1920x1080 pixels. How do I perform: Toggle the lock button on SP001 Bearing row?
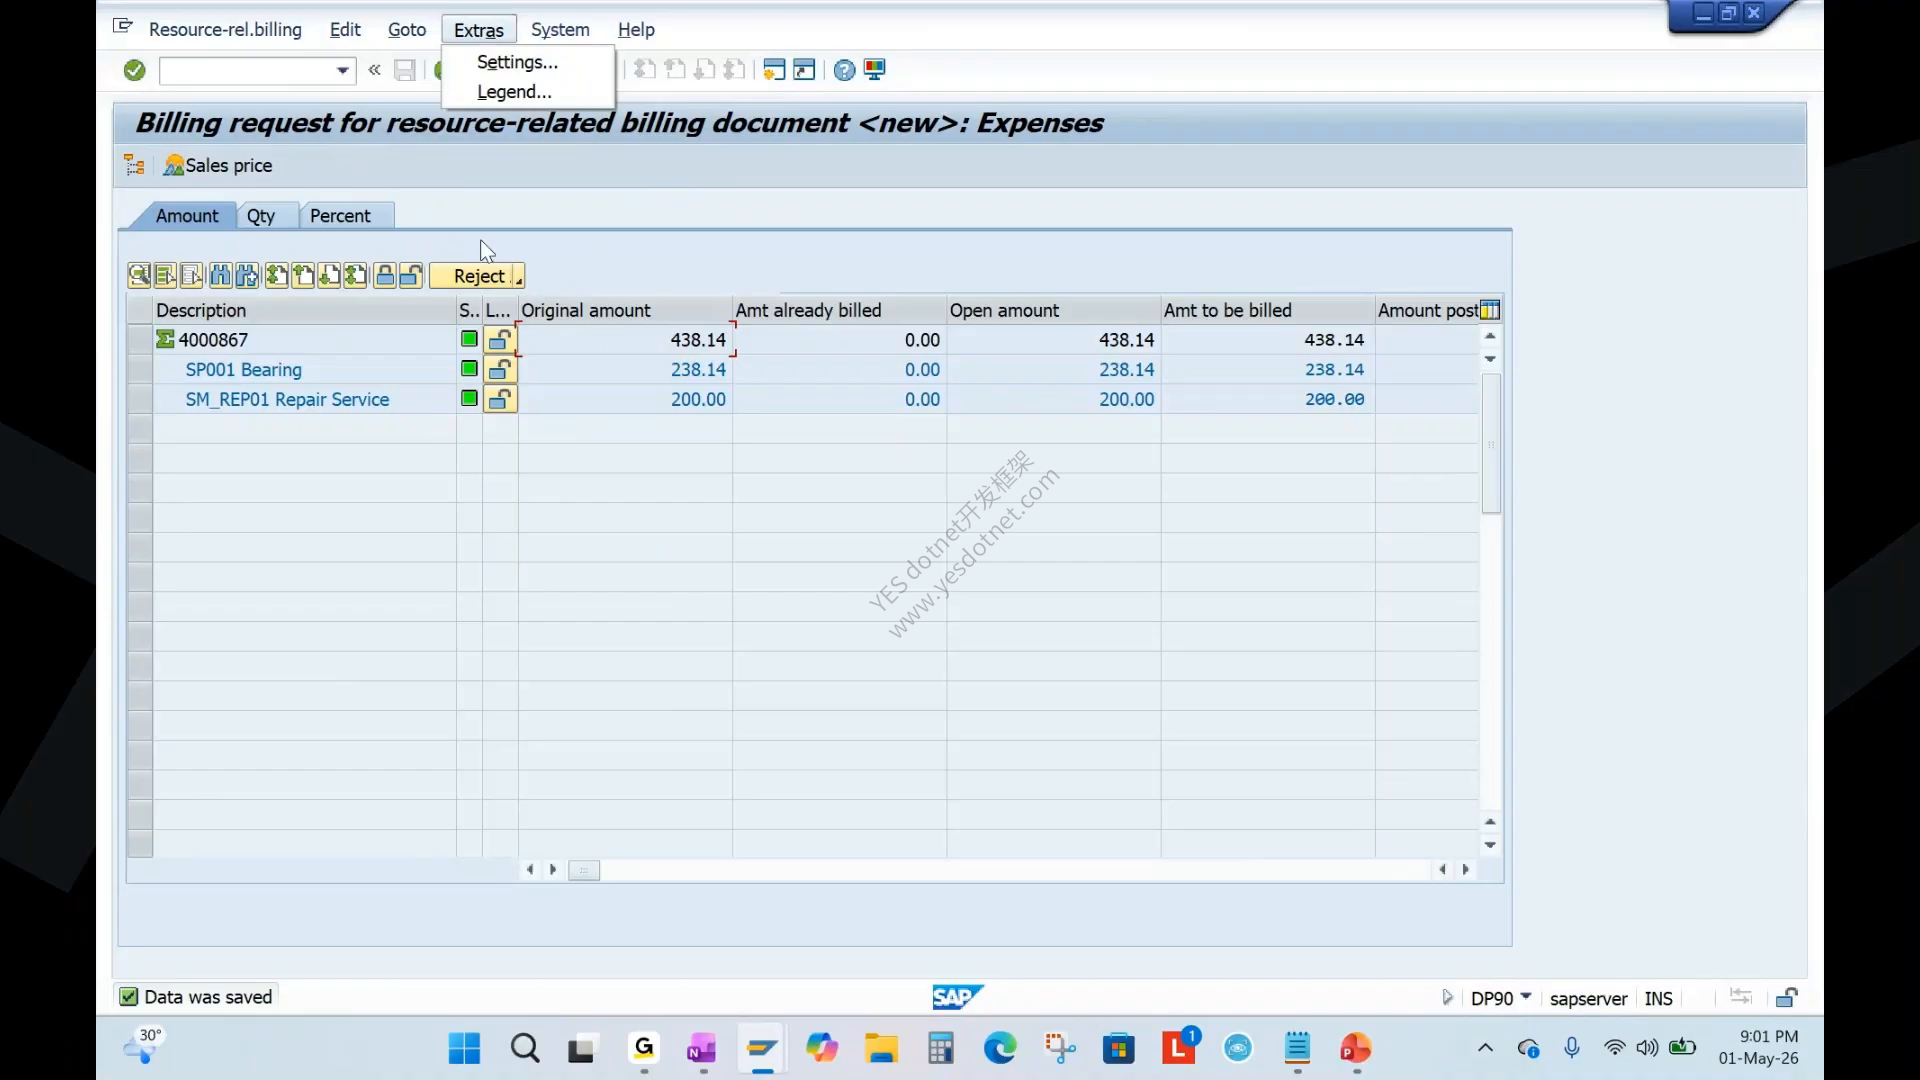[x=500, y=370]
